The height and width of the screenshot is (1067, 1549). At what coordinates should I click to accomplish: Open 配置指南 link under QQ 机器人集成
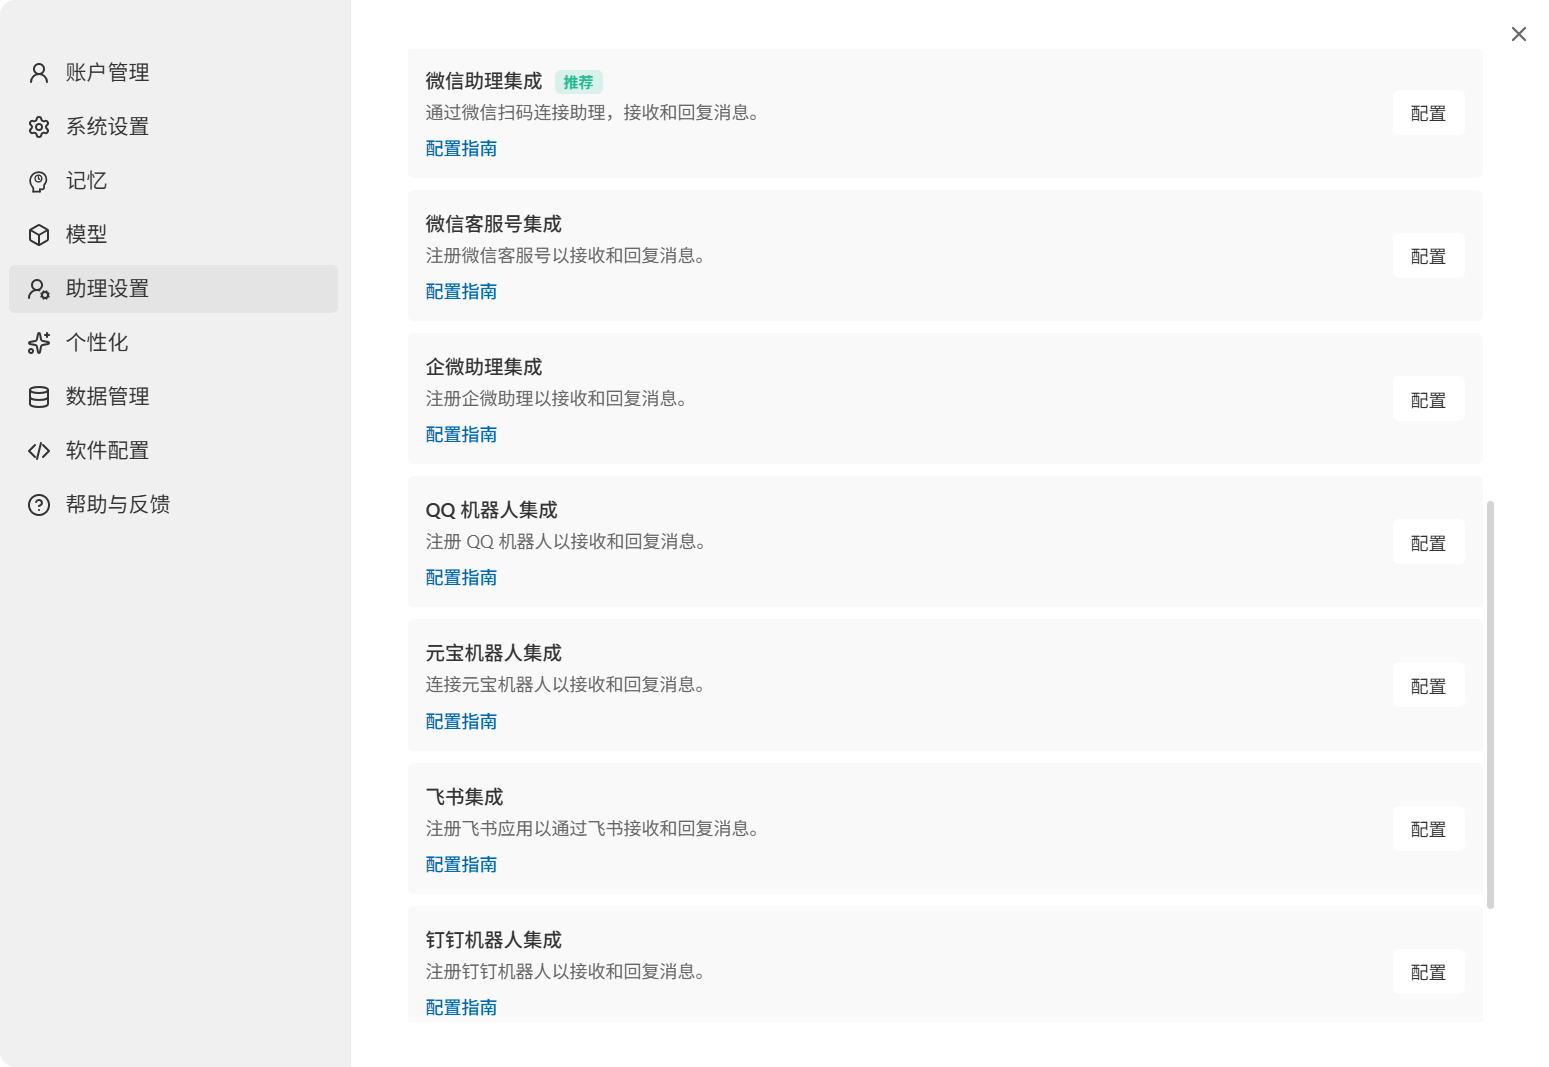point(461,577)
